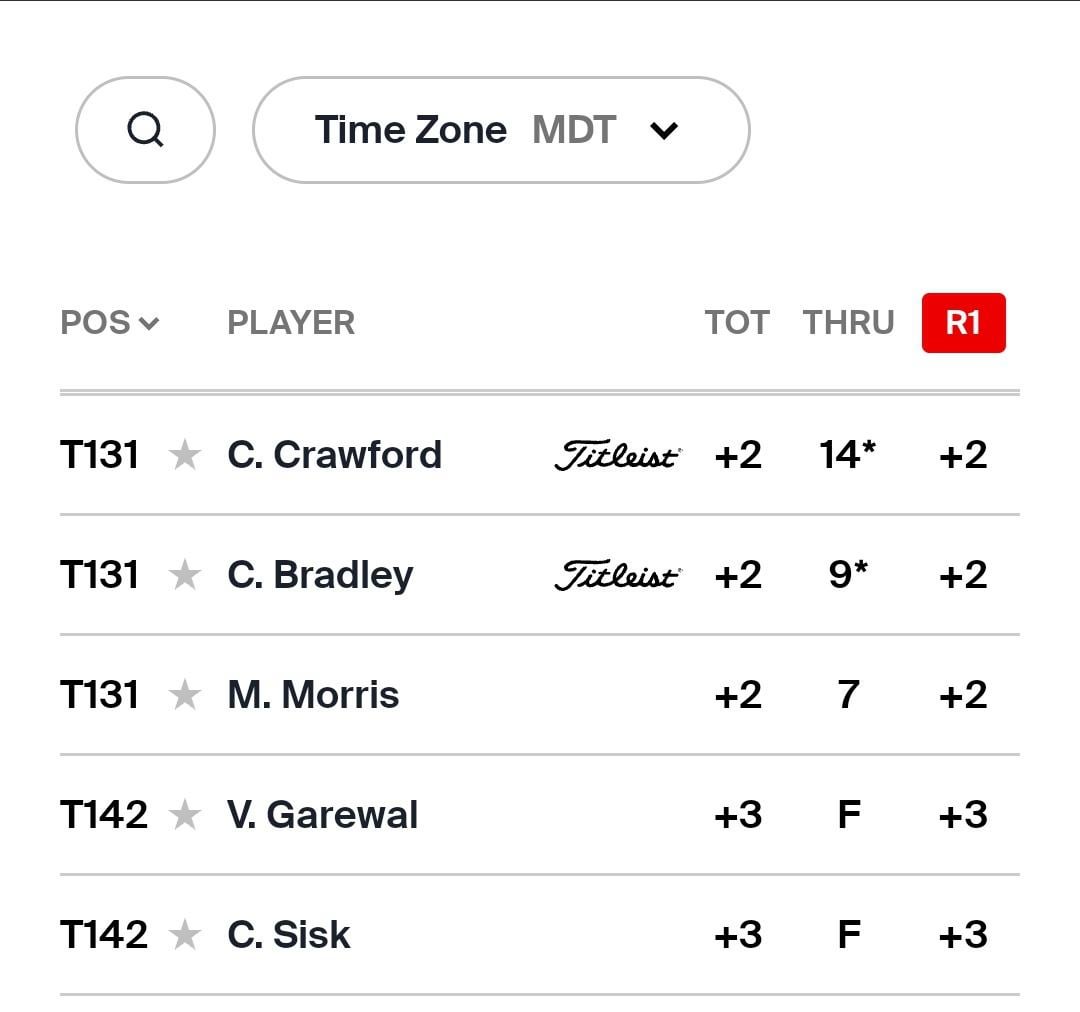Open M. Morris's player row
This screenshot has width=1080, height=1012.
coord(540,695)
